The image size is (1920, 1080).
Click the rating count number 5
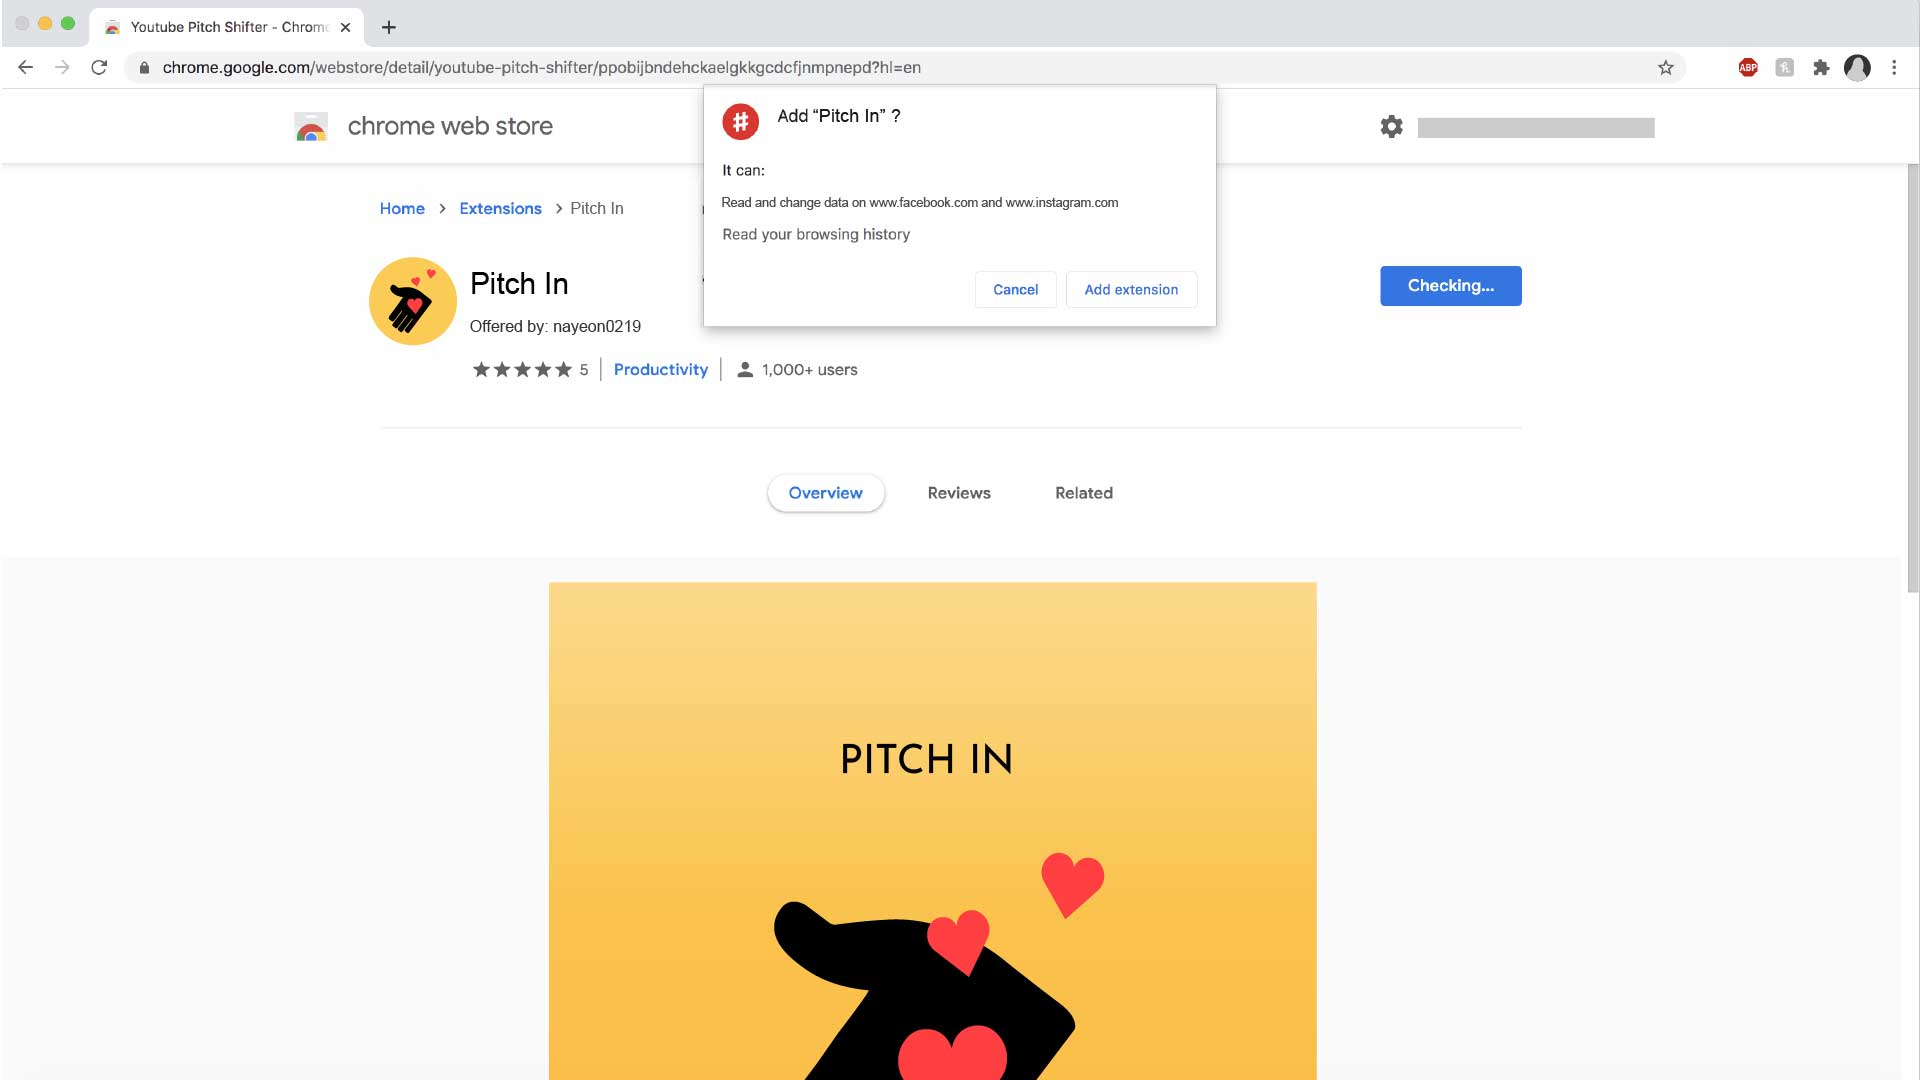point(584,369)
